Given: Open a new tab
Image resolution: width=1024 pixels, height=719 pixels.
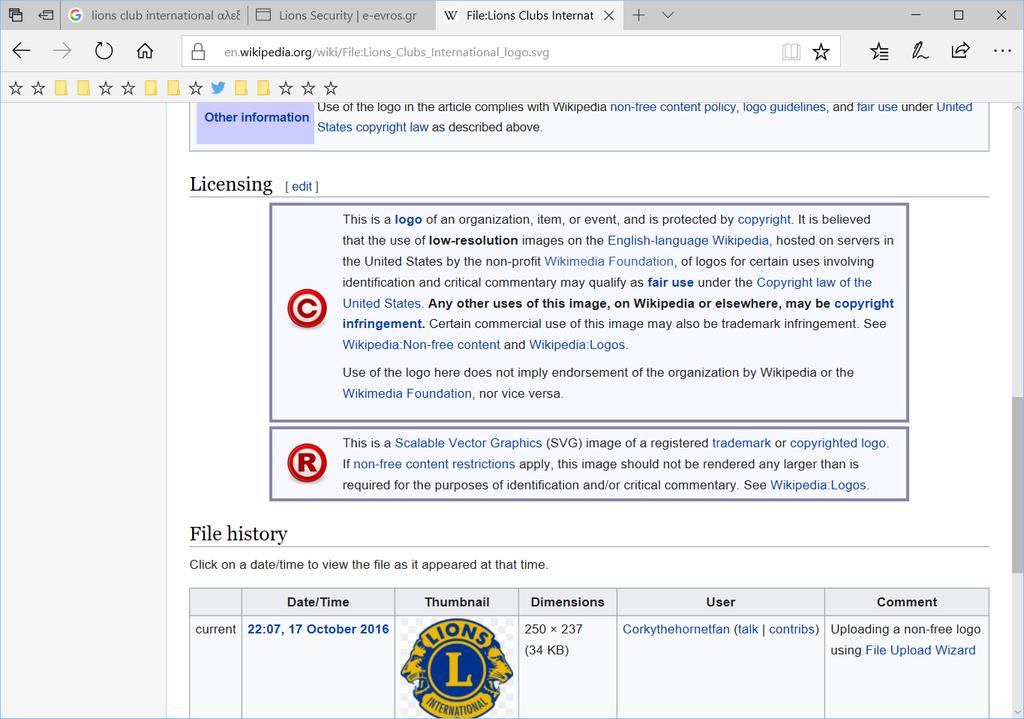Looking at the screenshot, I should click(x=639, y=15).
